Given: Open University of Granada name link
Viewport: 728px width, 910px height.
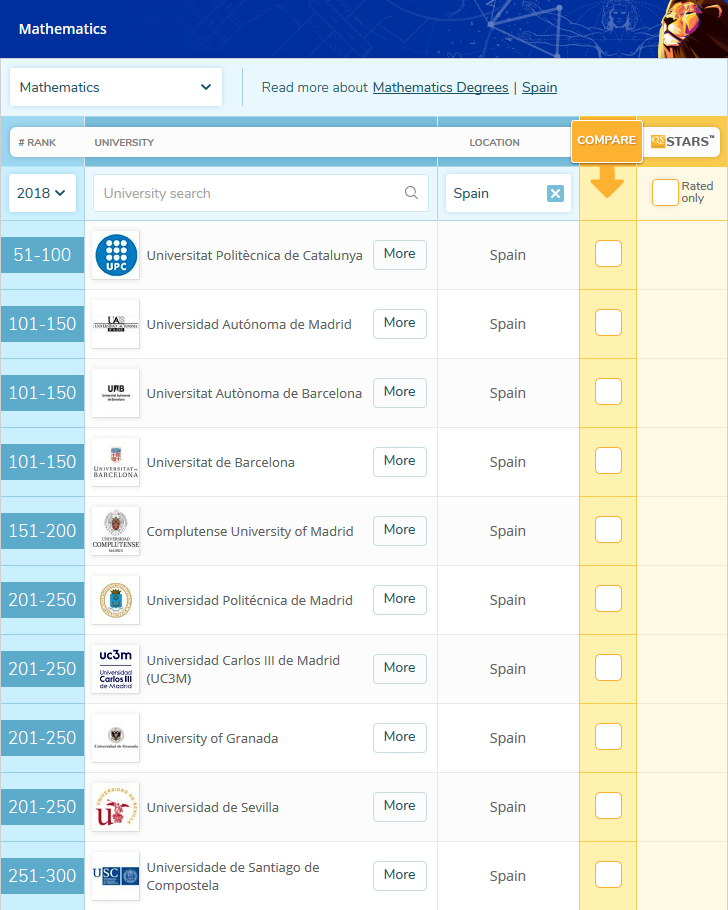Looking at the screenshot, I should (x=212, y=739).
